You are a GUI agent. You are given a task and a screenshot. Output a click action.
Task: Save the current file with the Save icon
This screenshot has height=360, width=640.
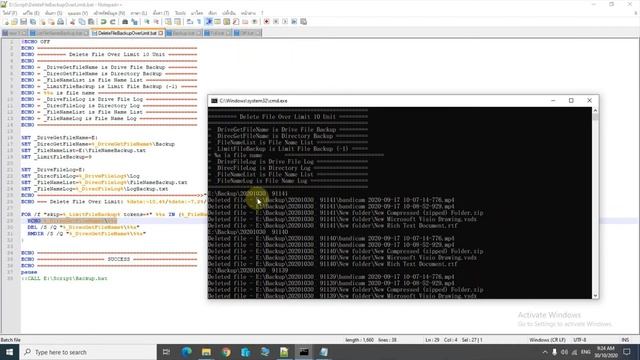pos(23,22)
